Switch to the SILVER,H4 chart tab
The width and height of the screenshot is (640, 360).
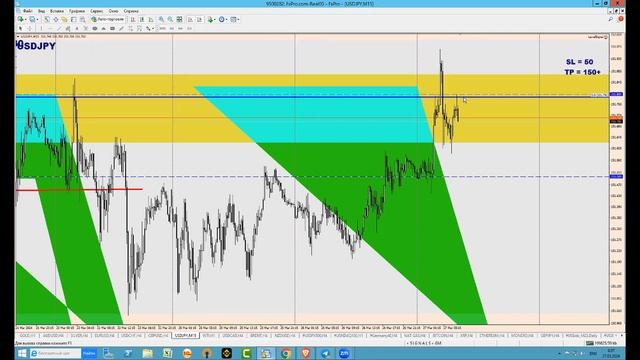79,335
